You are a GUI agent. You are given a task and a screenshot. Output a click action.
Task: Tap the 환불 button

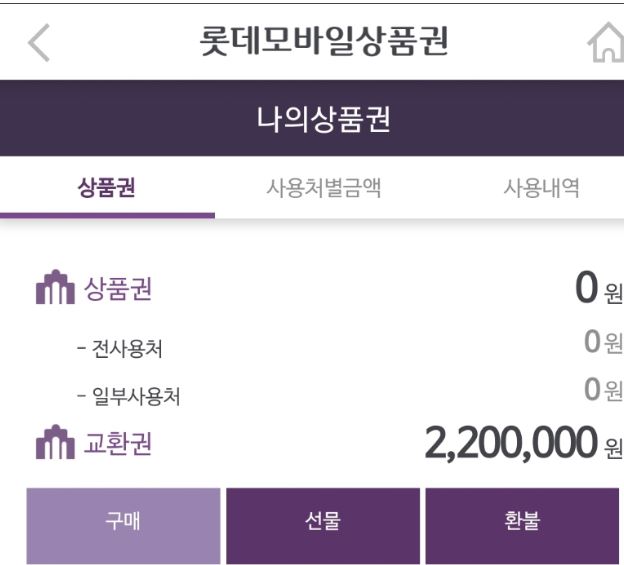(x=522, y=522)
